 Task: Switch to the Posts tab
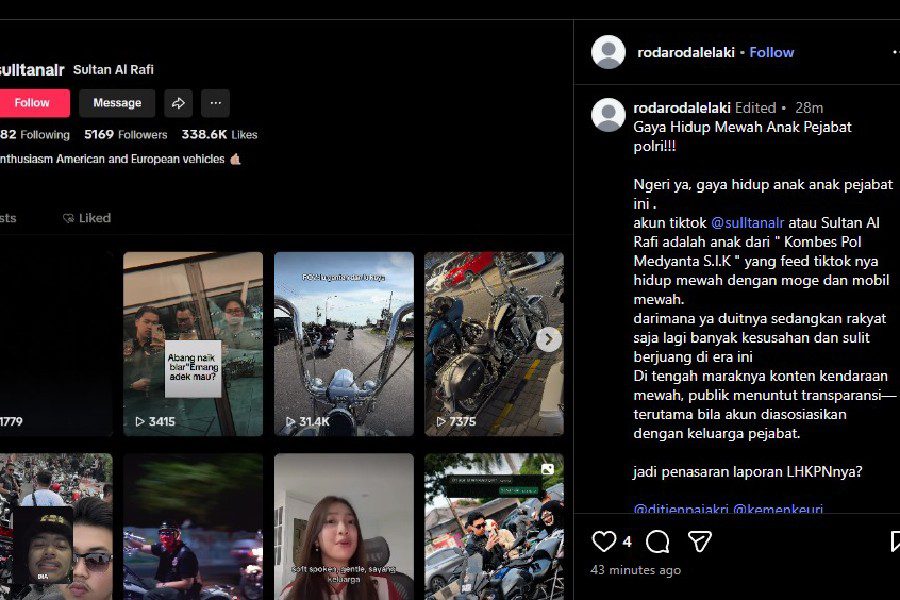point(7,217)
